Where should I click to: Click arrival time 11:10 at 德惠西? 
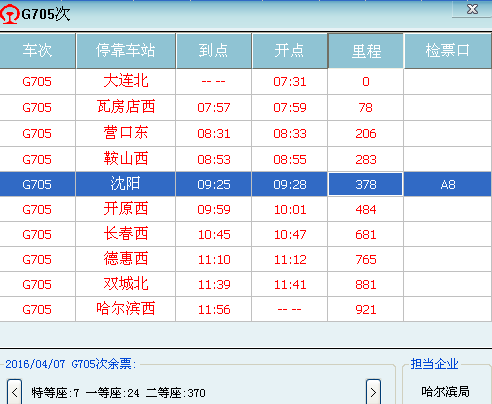(x=214, y=259)
